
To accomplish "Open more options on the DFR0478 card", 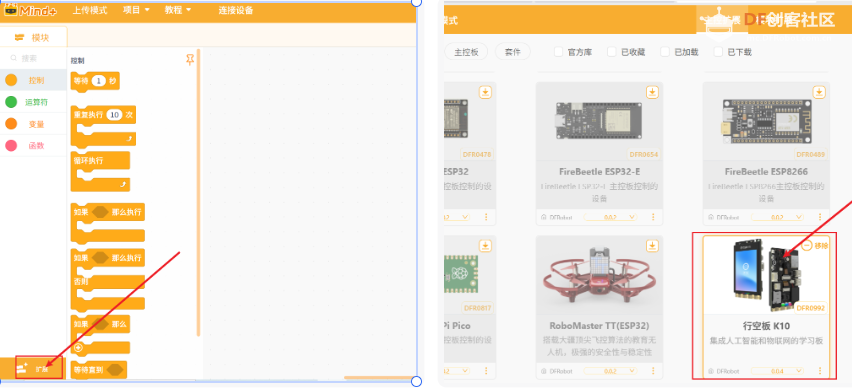I will click(x=485, y=217).
